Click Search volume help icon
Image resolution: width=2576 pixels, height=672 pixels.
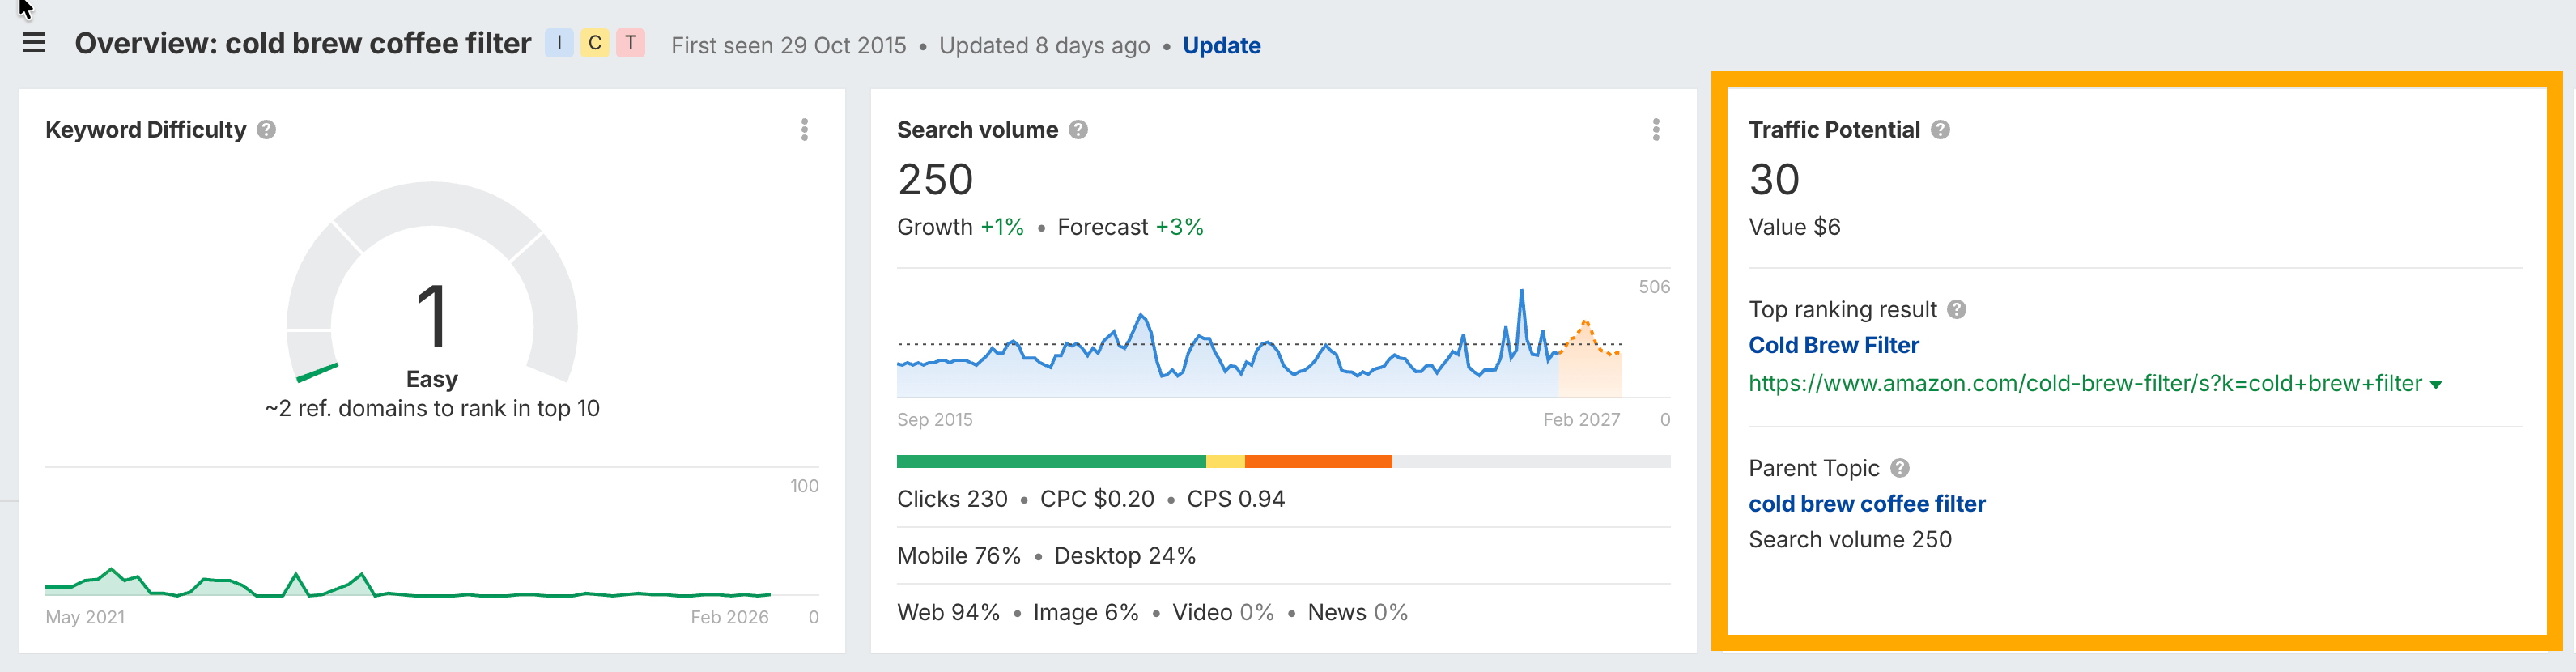[x=1078, y=130]
